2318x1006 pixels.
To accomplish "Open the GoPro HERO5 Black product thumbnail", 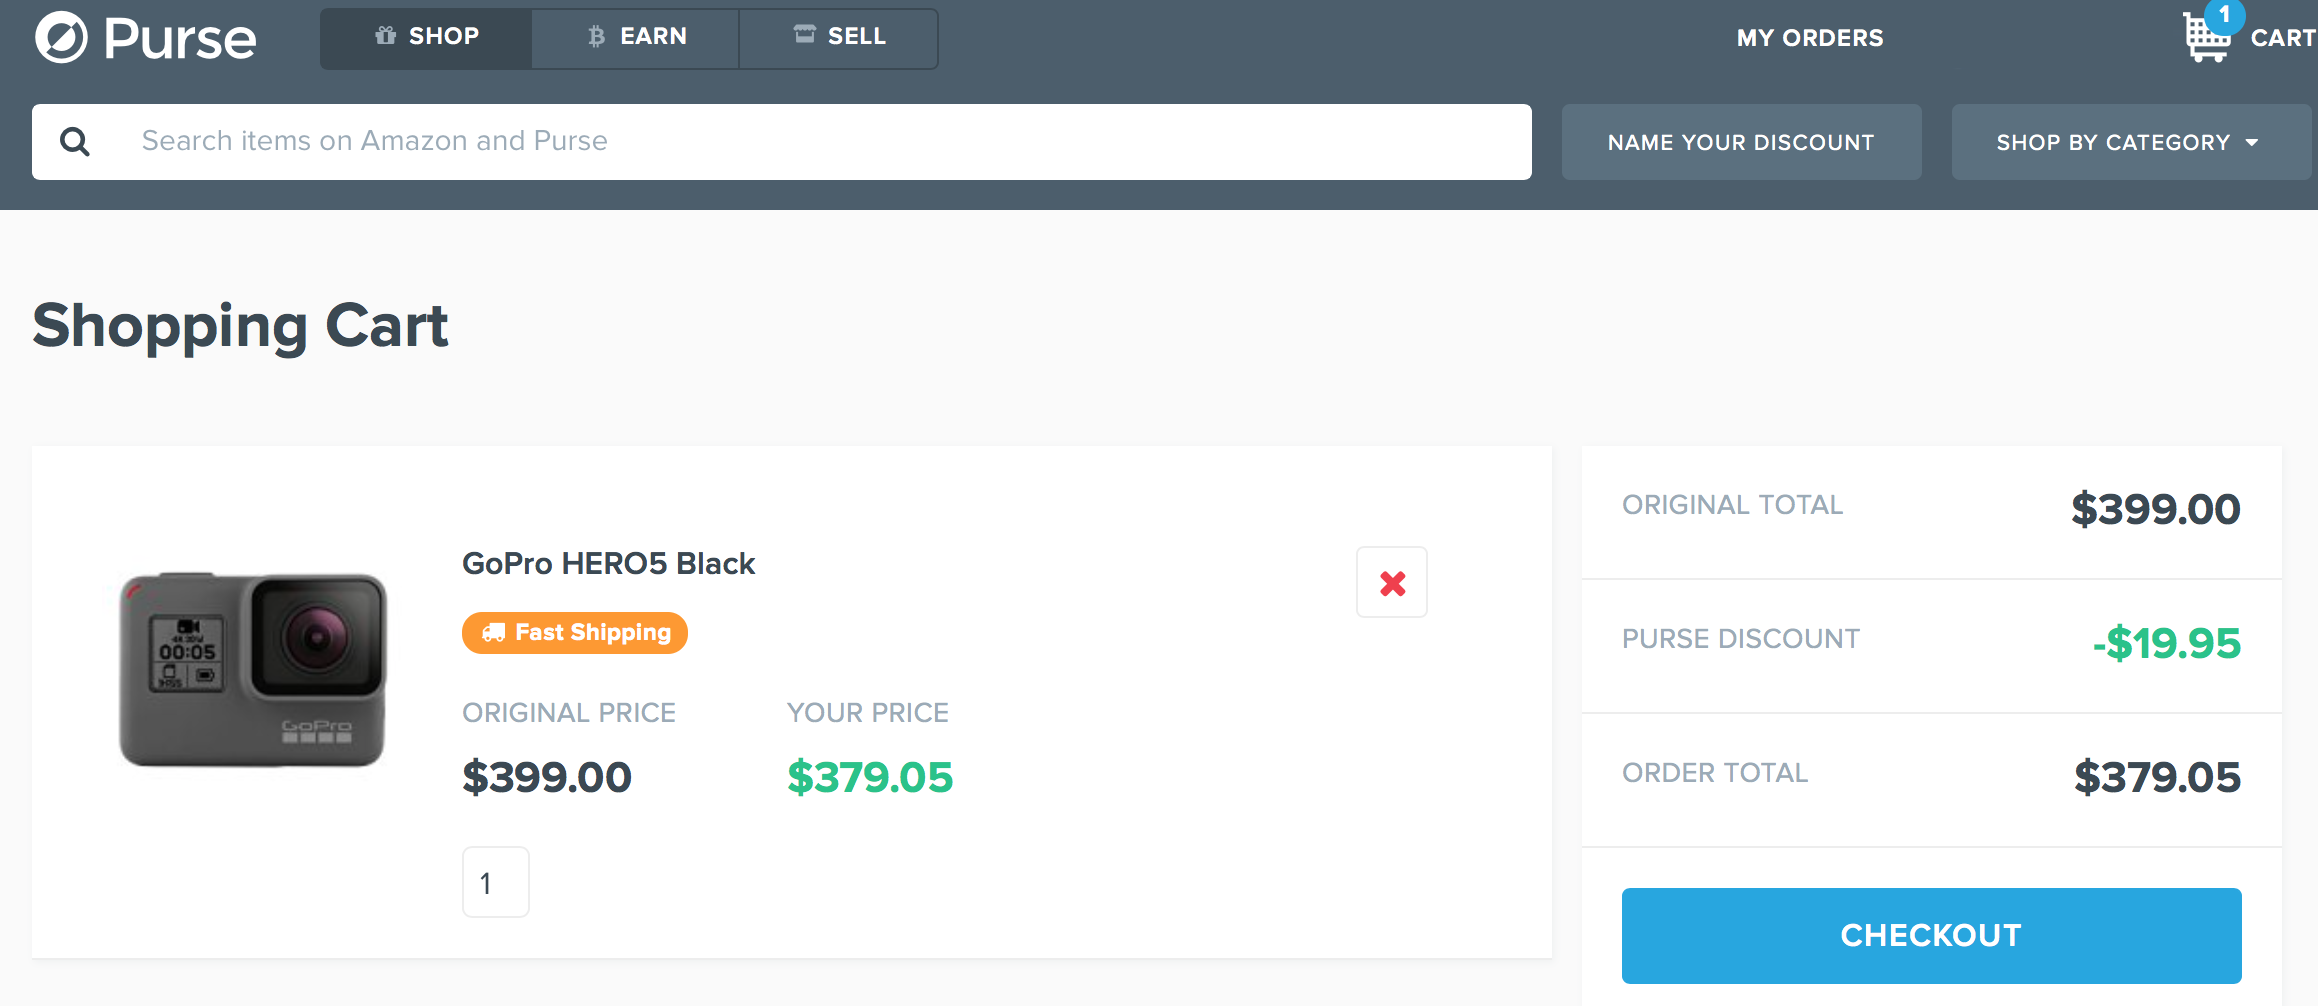I will click(x=252, y=670).
